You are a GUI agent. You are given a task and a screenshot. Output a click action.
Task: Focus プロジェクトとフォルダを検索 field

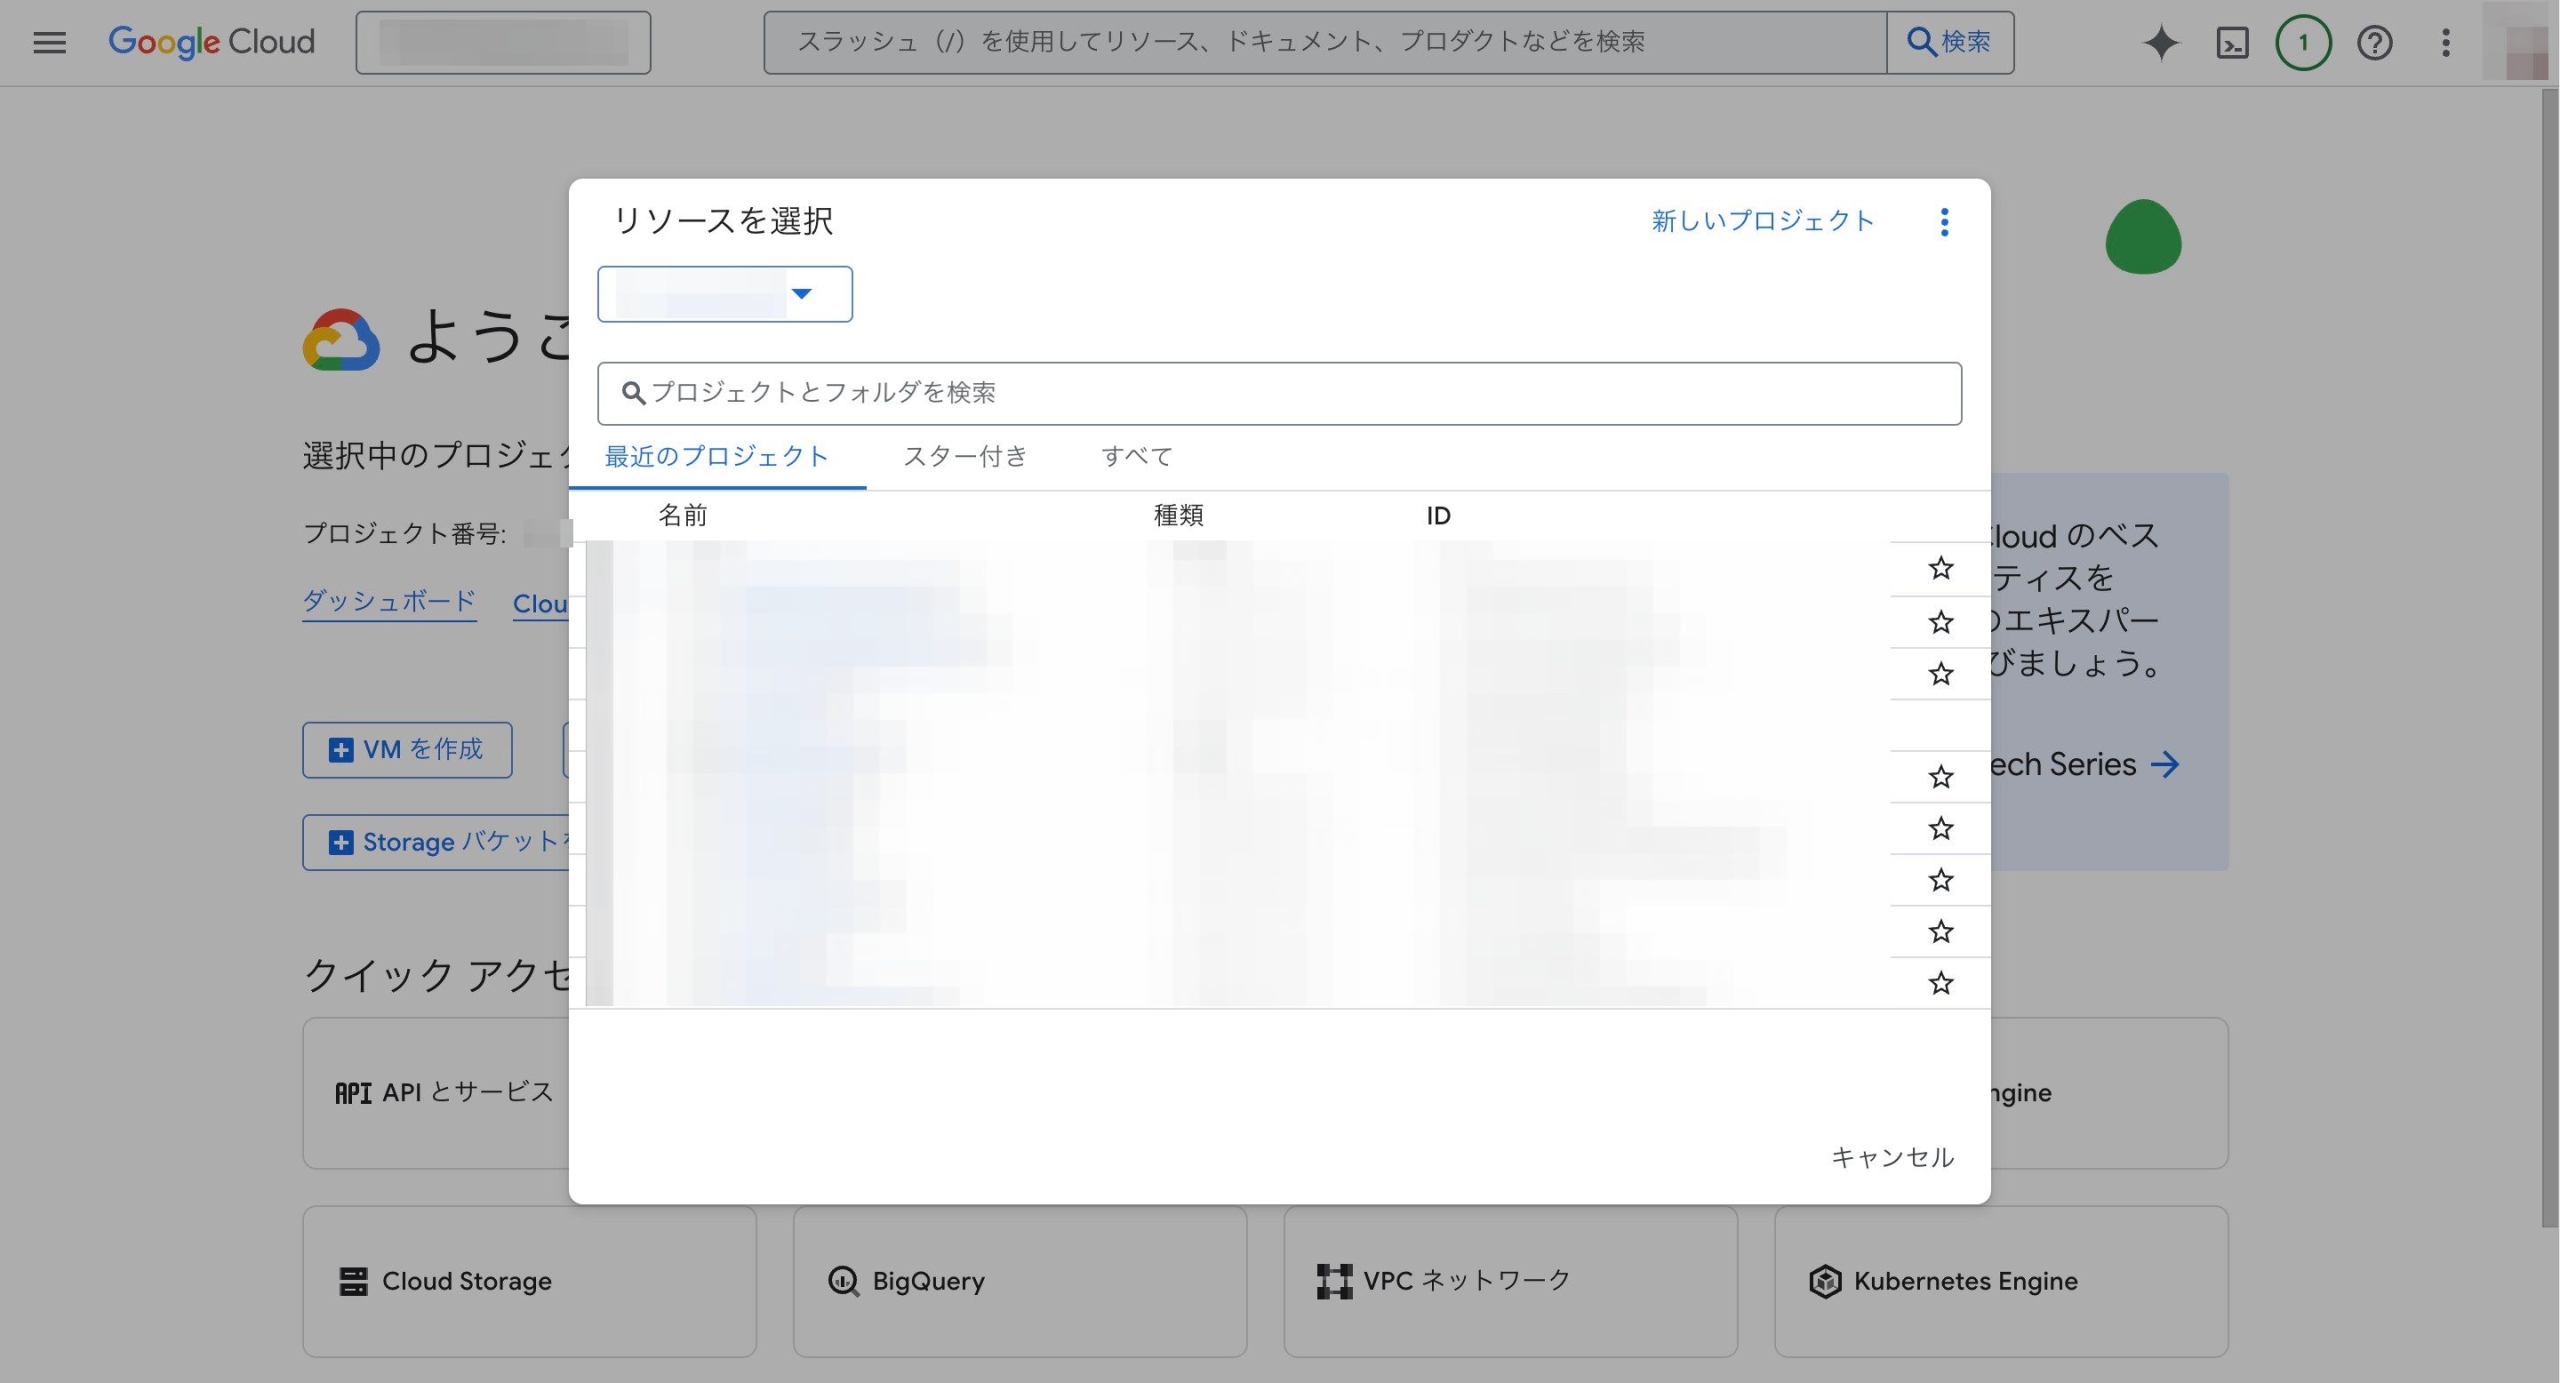point(1280,393)
